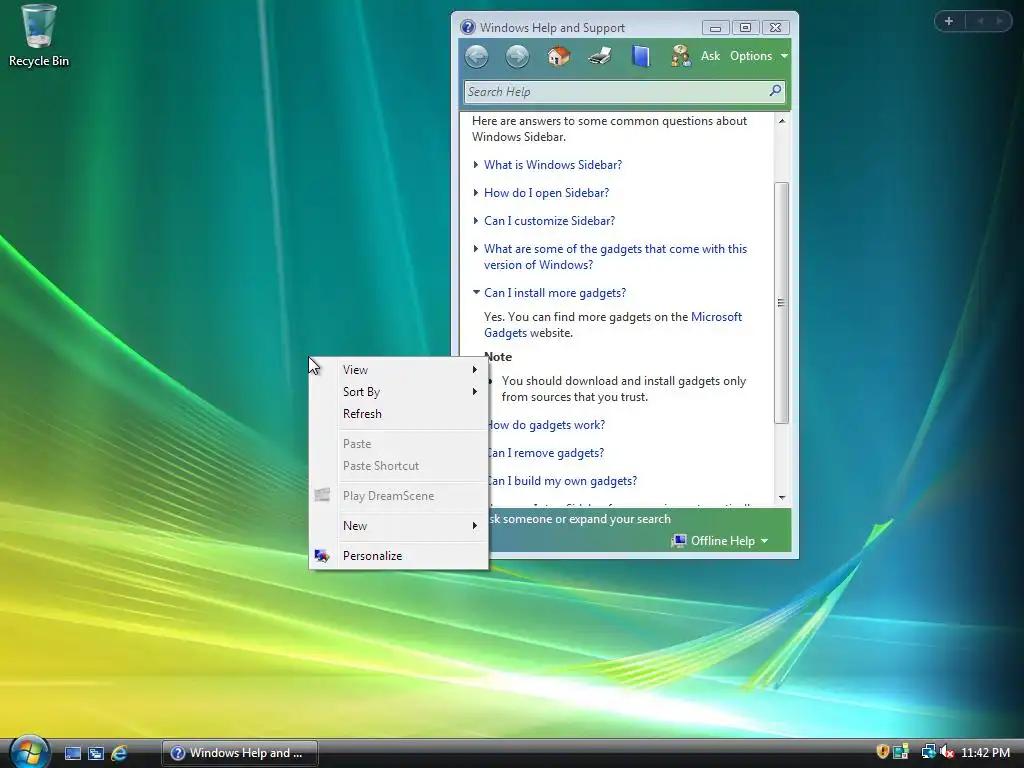Screen dimensions: 1024x768
Task: Click the Ask someone icon
Action: click(680, 56)
